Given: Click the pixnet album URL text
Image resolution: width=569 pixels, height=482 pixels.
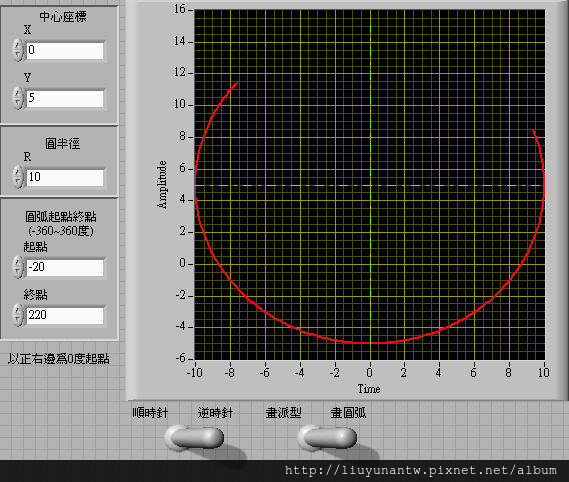Looking at the screenshot, I should pyautogui.click(x=421, y=470).
